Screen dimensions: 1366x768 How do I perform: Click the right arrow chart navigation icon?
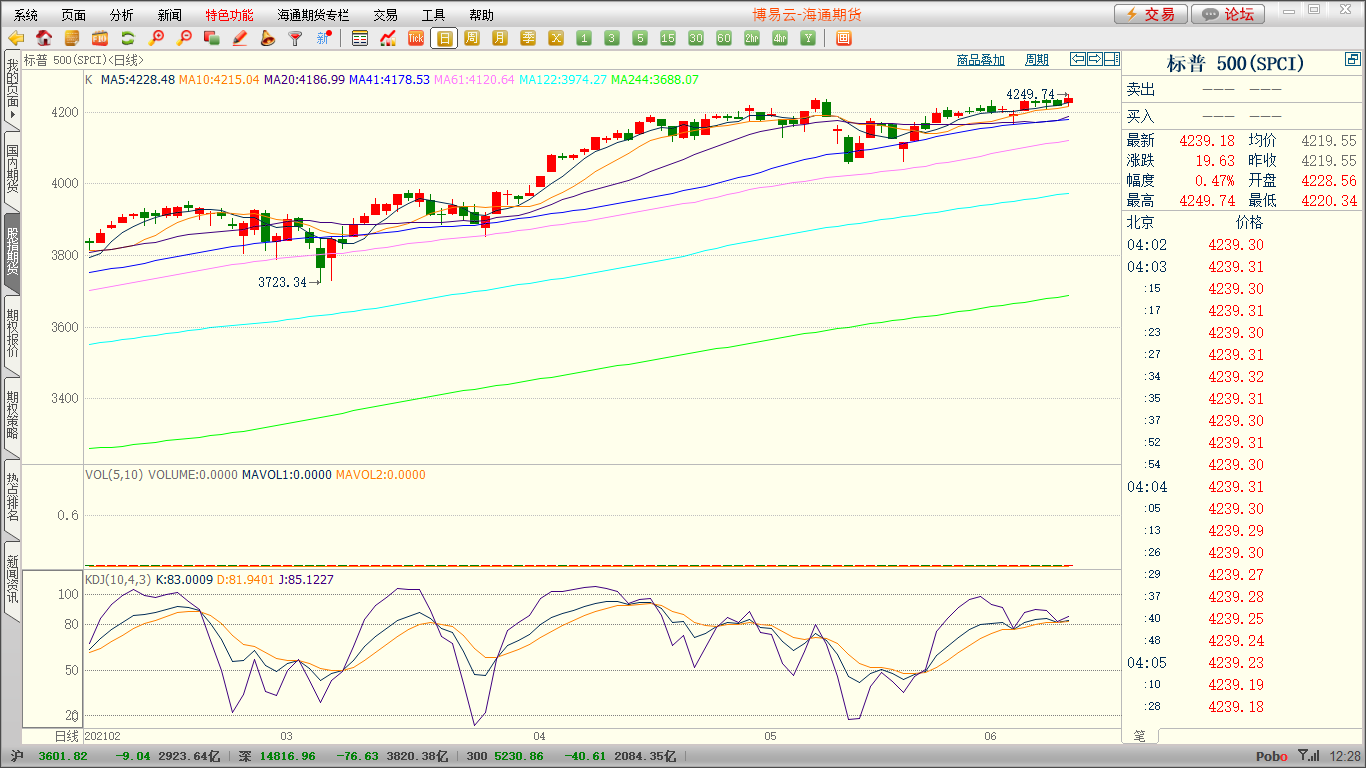pyautogui.click(x=1095, y=60)
